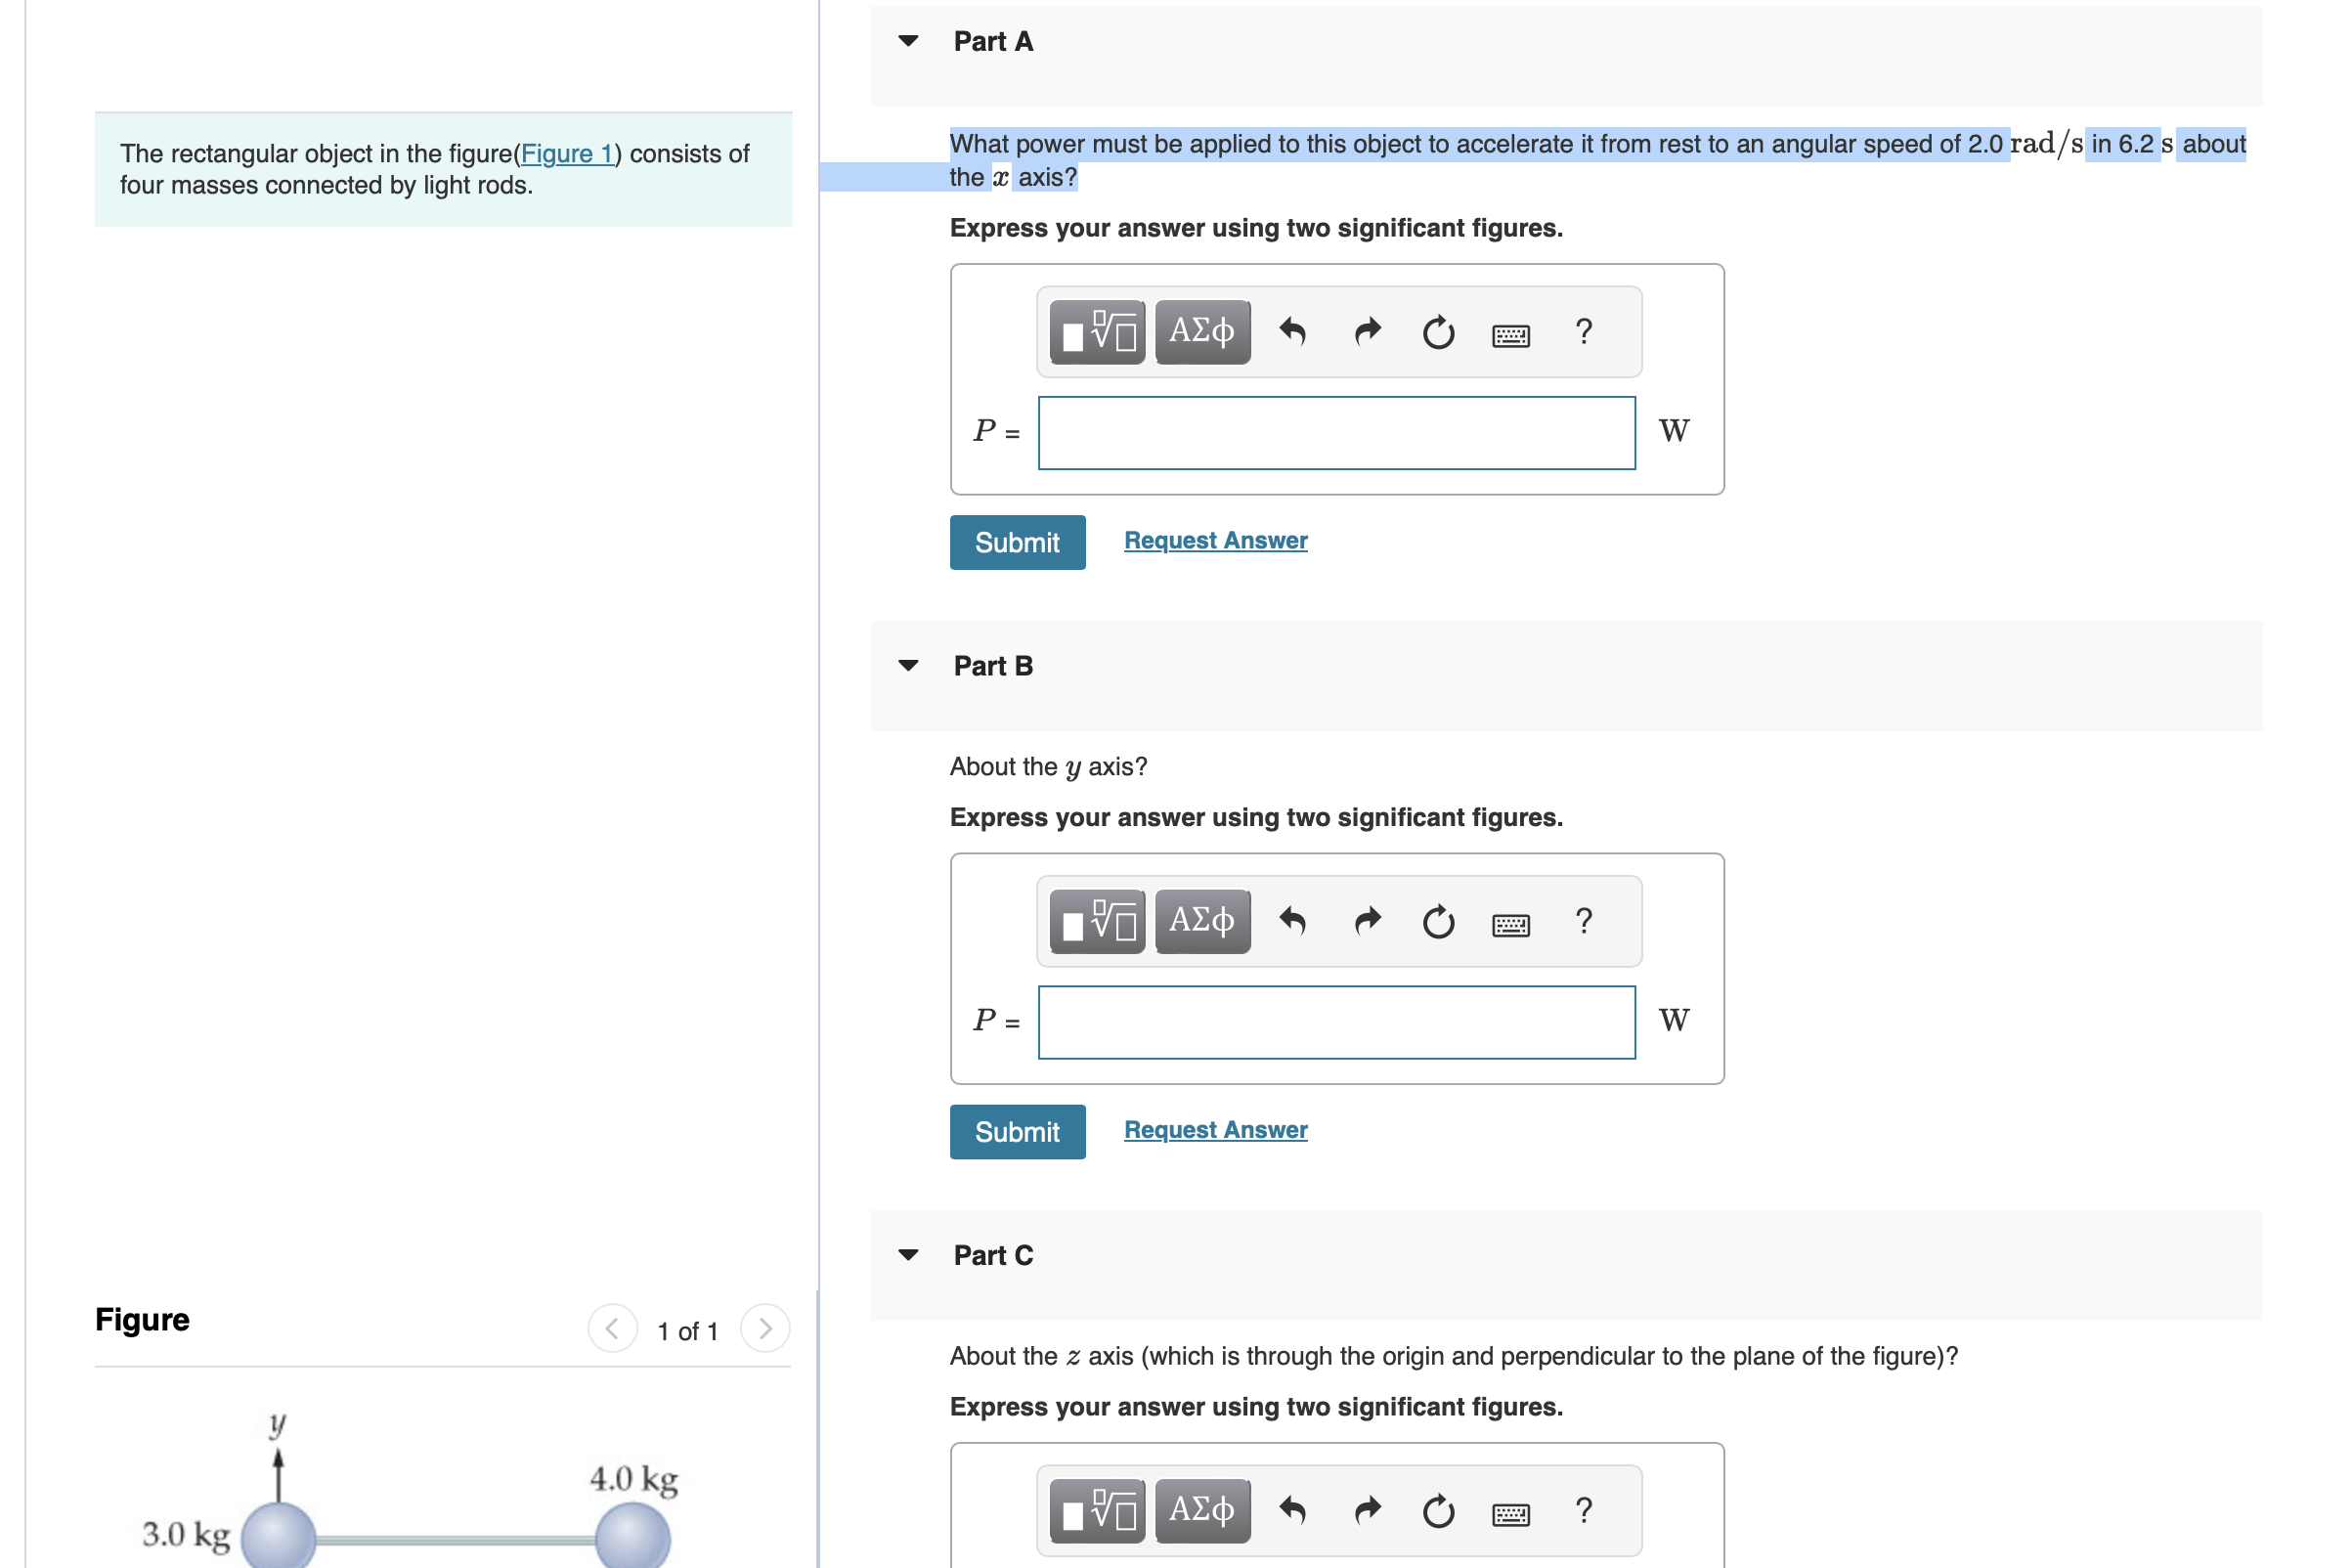Open Greek symbols palette in Part A
Screen dimensions: 2352x1568
point(1202,332)
